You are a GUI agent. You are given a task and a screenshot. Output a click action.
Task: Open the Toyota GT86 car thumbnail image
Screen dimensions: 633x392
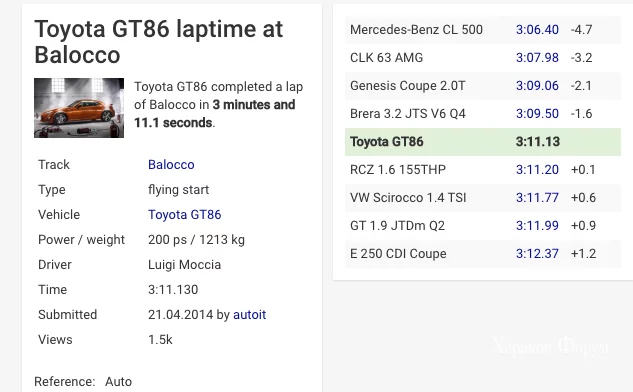(x=79, y=108)
